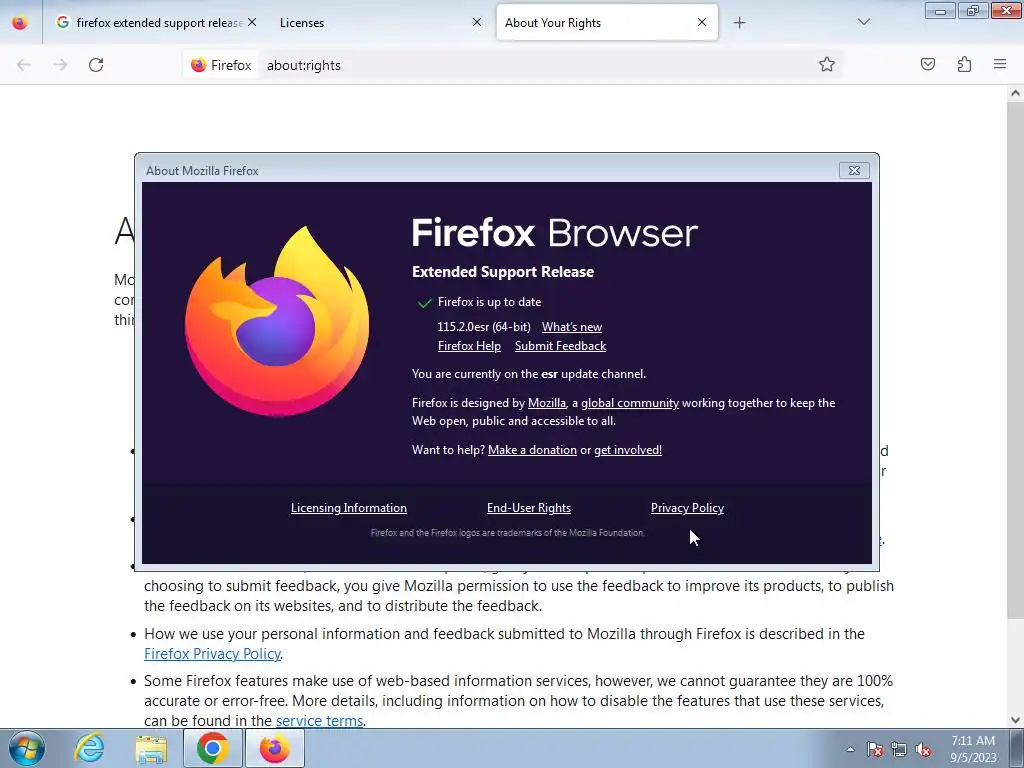
Task: Show hidden system tray icons arrow
Action: click(x=850, y=749)
